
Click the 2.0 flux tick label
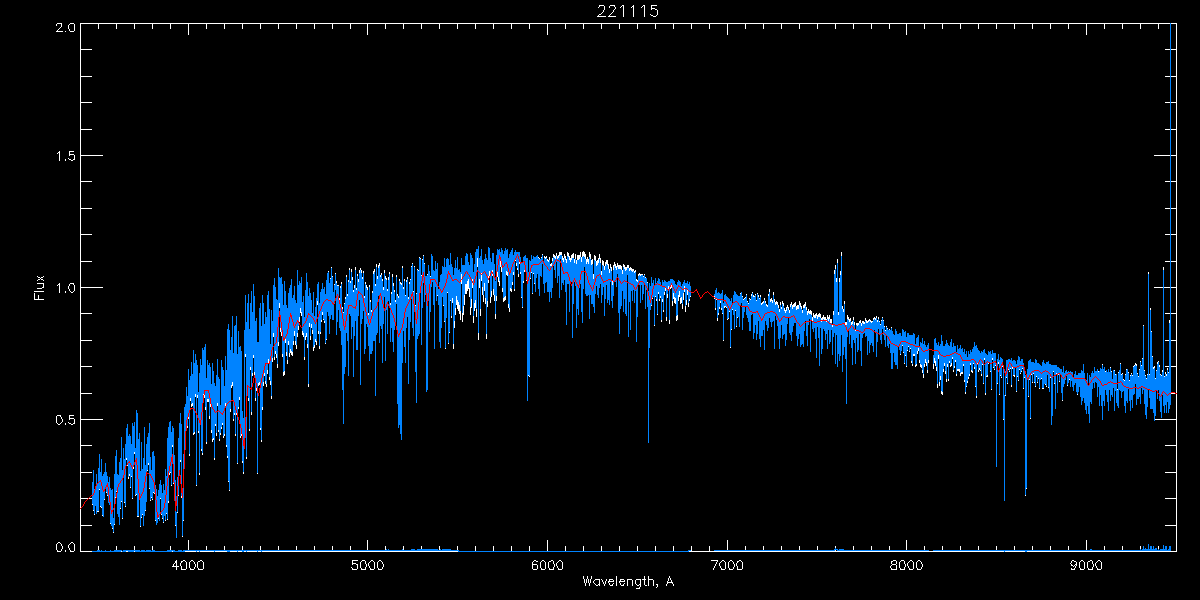click(x=65, y=28)
